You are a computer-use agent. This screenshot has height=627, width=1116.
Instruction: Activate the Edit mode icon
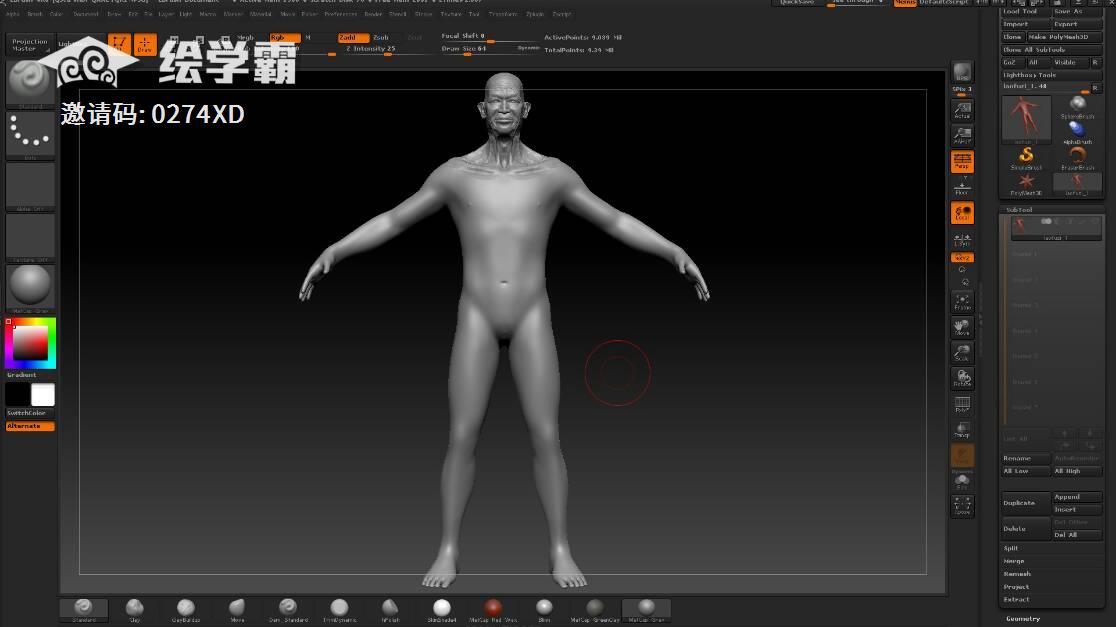tap(119, 44)
